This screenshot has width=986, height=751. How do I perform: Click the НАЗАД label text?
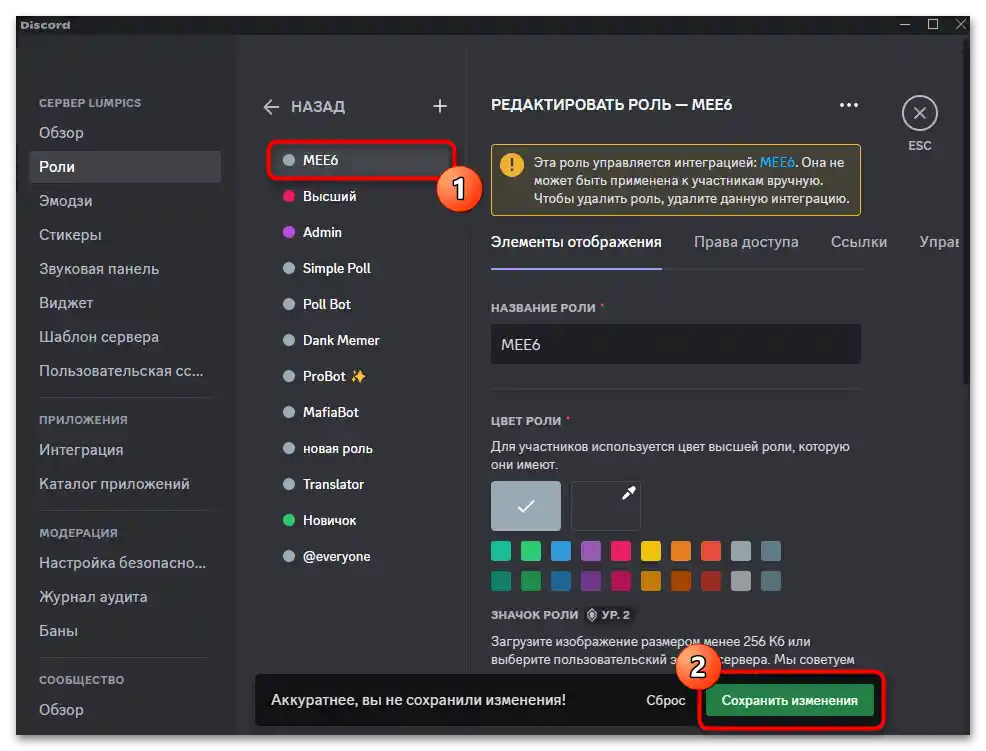(318, 107)
